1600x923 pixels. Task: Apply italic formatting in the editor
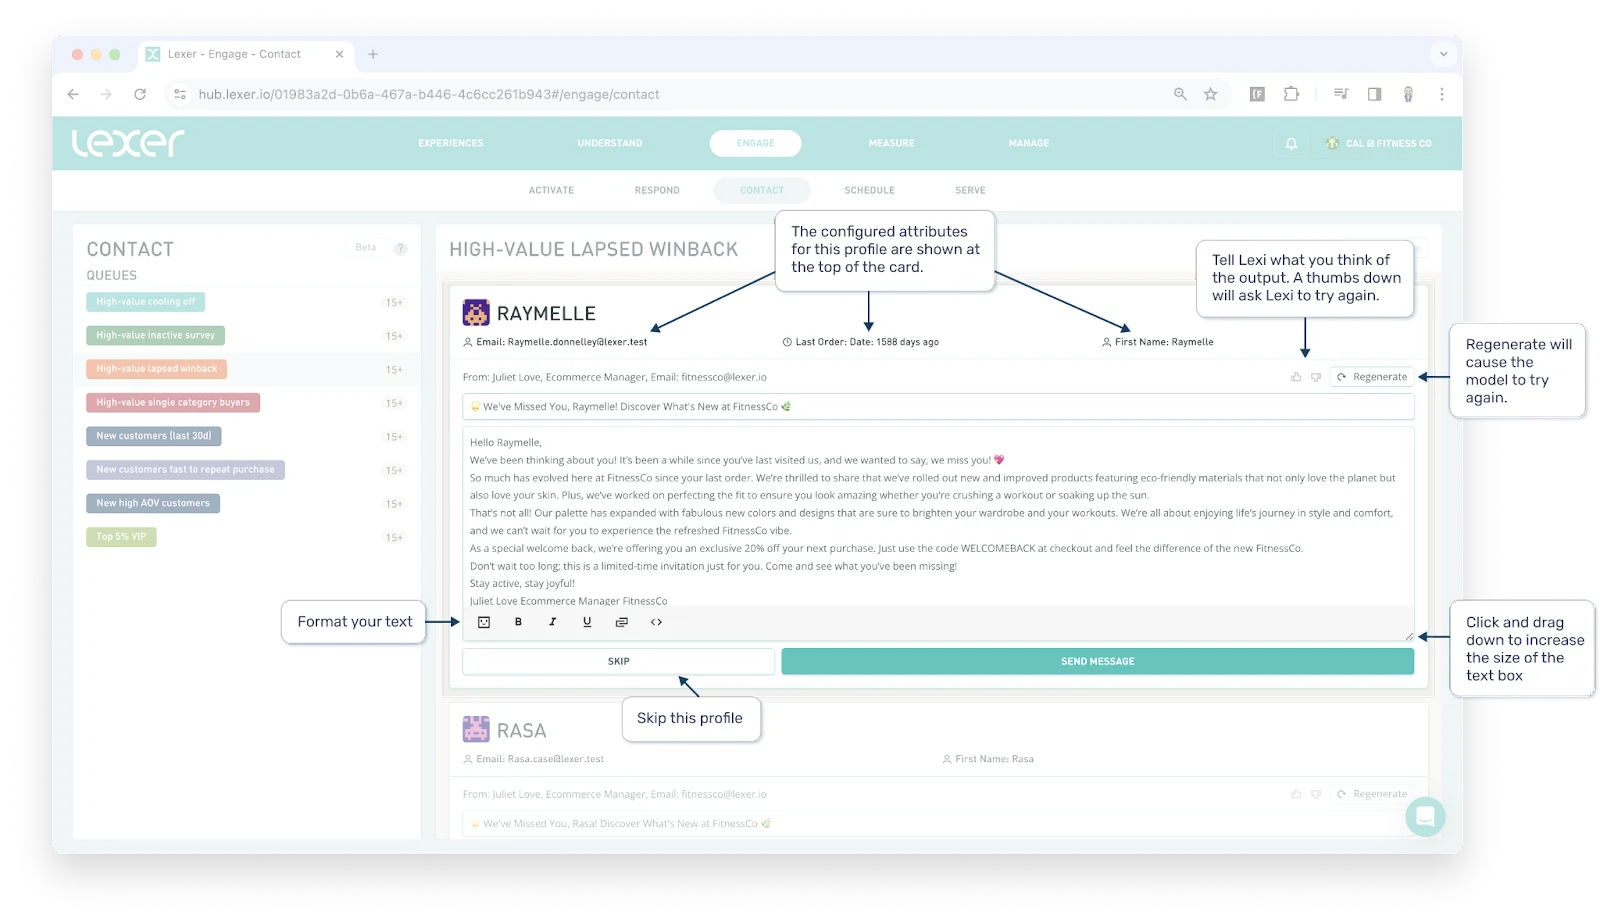click(552, 622)
